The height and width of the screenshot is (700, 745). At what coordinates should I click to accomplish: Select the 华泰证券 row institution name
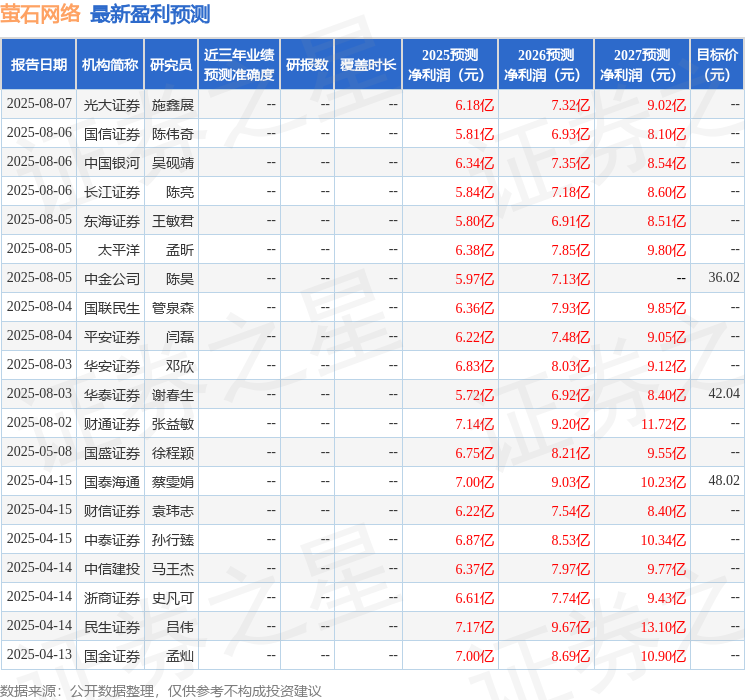point(112,395)
